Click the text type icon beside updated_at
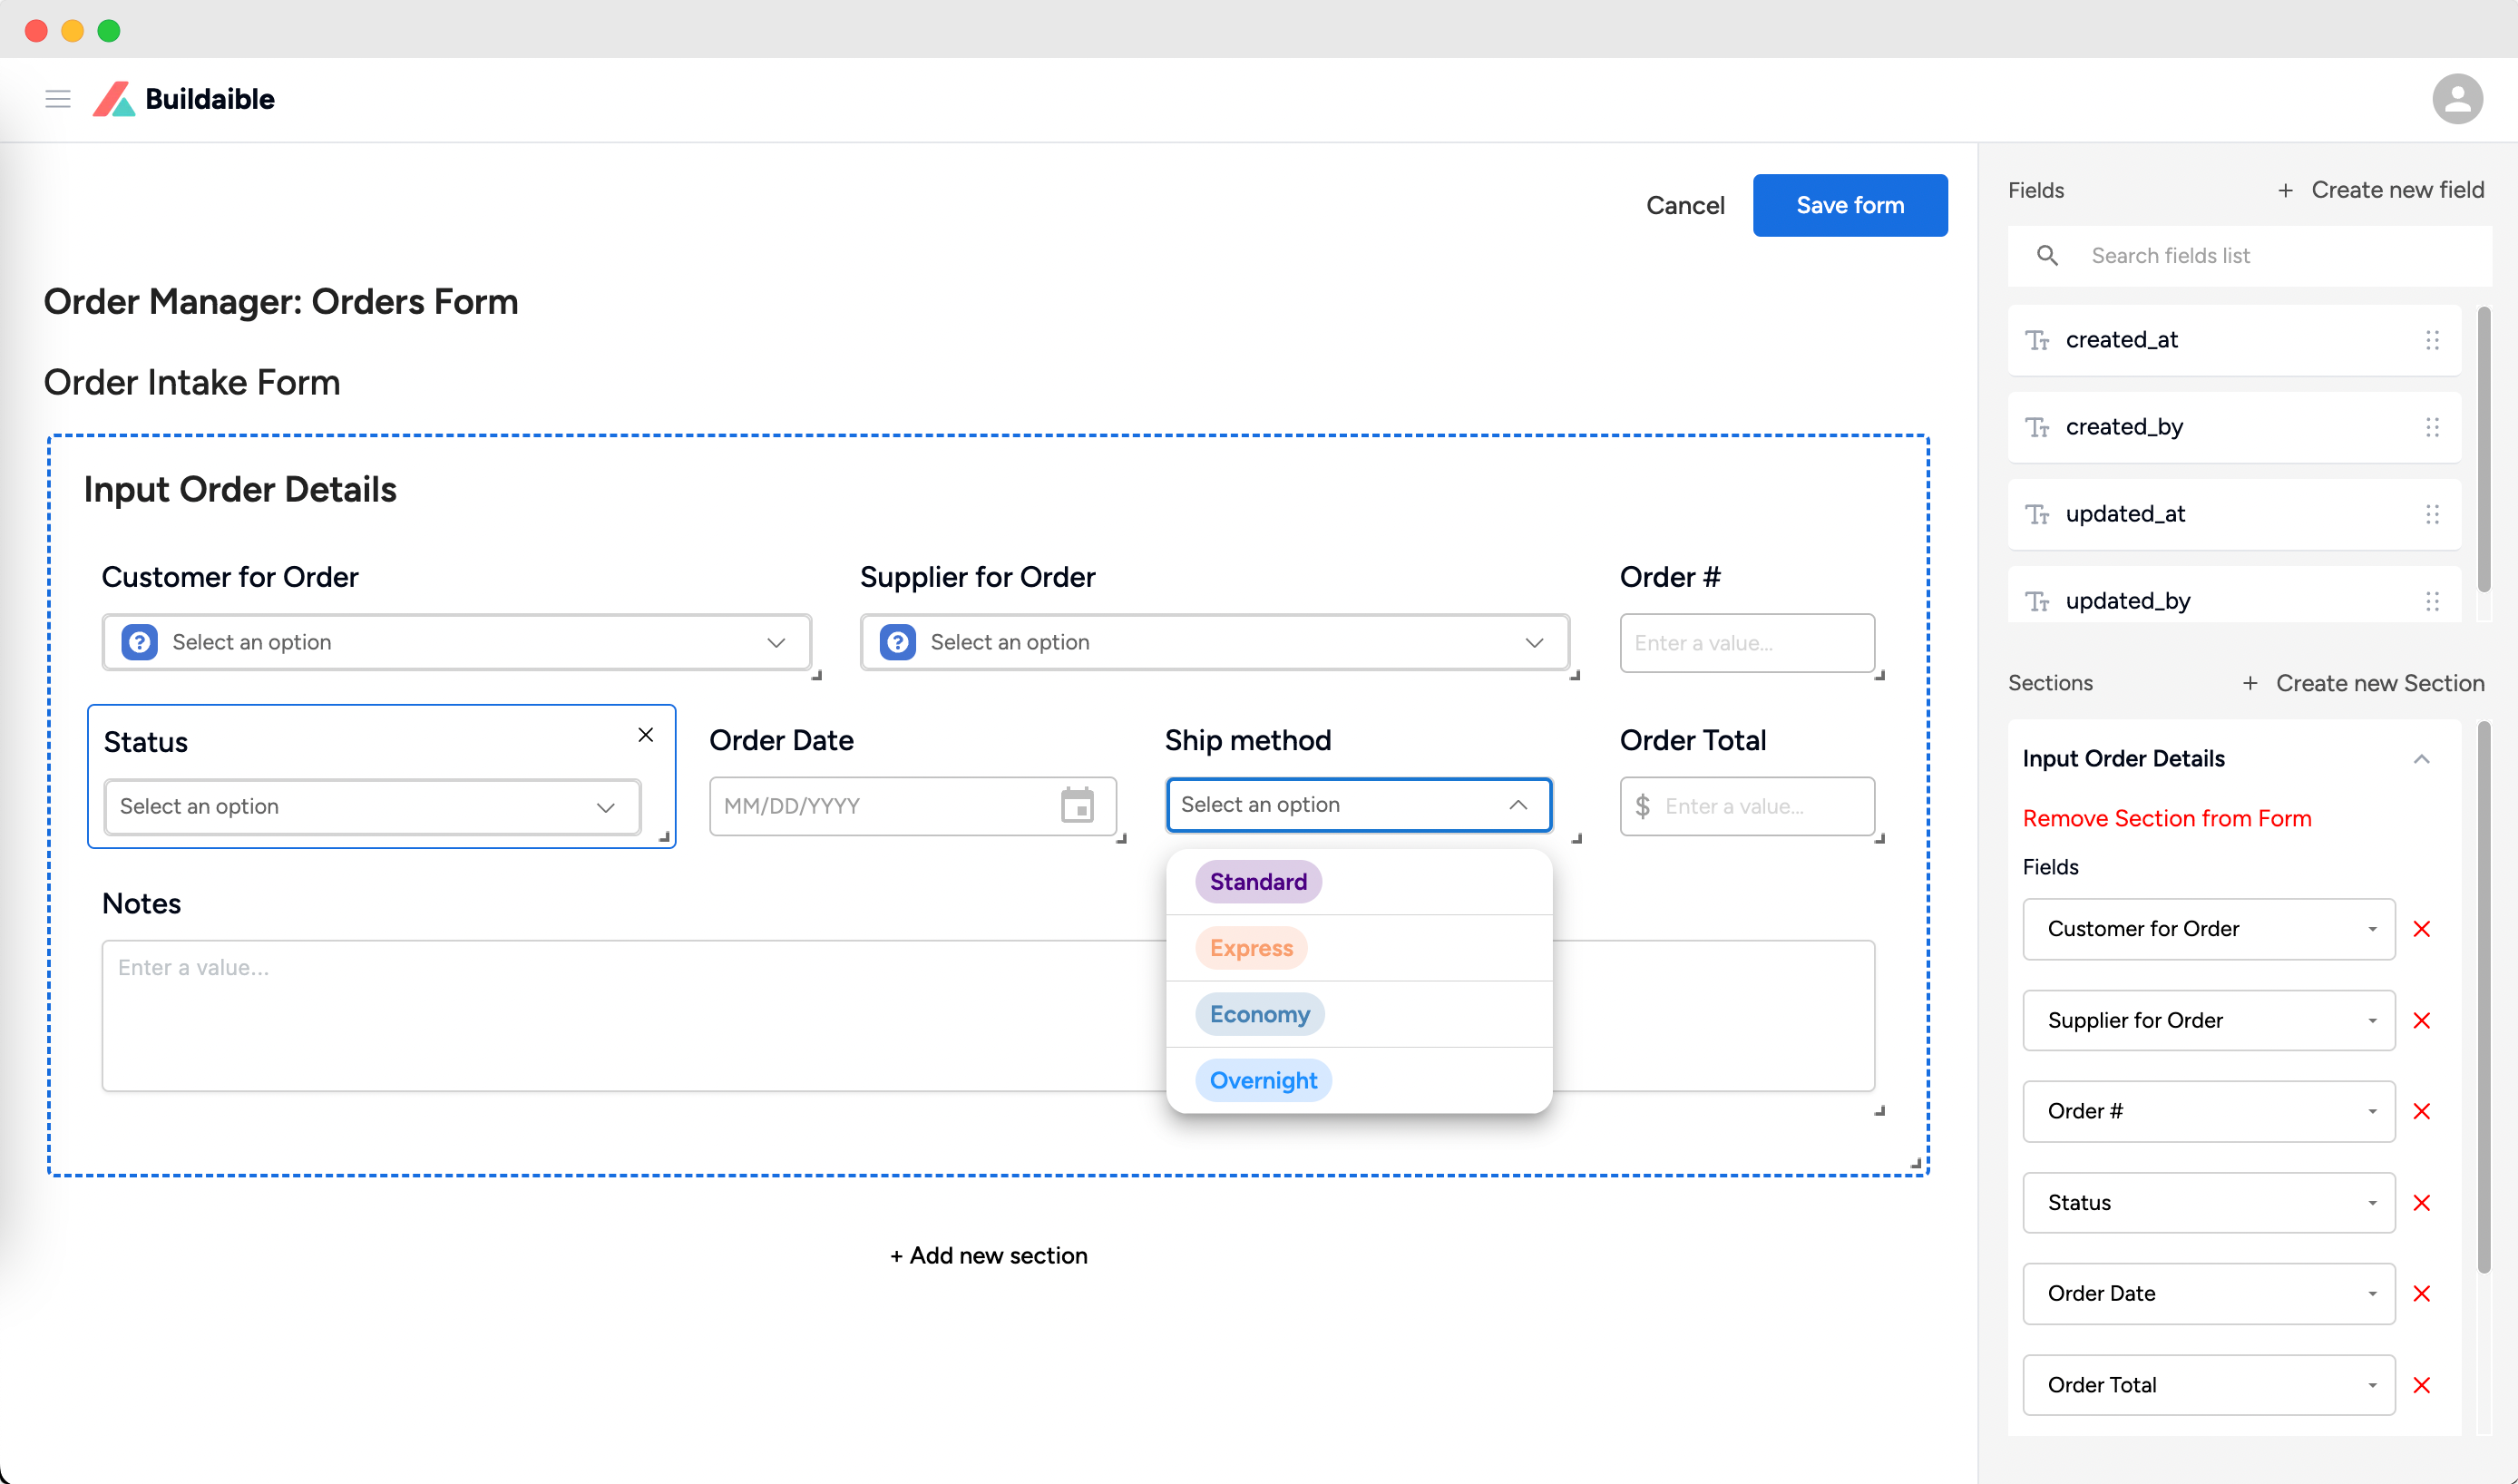The height and width of the screenshot is (1484, 2518). tap(2037, 515)
